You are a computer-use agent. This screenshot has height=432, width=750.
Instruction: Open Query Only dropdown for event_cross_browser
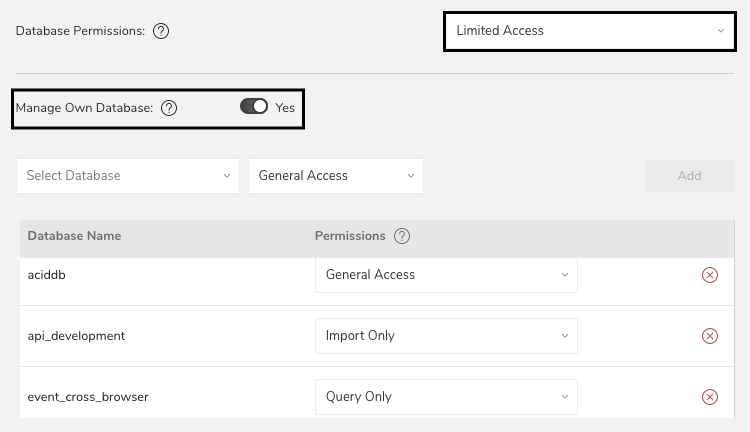coord(446,397)
